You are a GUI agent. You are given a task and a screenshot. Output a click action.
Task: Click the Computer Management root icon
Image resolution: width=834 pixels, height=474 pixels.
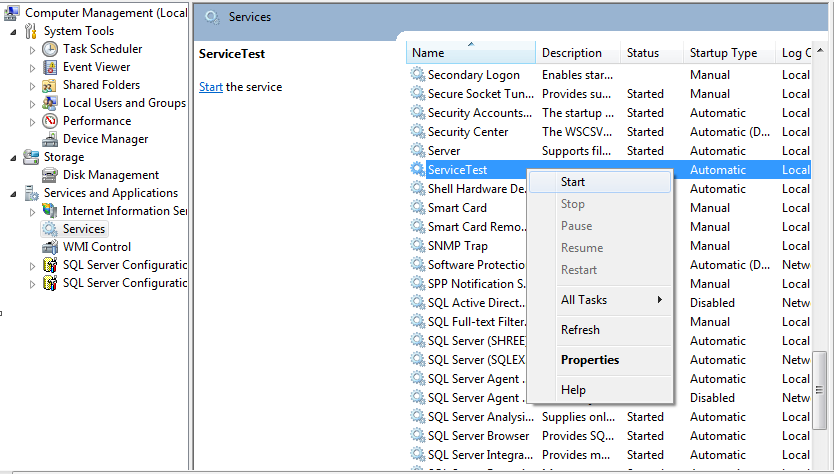click(x=12, y=13)
